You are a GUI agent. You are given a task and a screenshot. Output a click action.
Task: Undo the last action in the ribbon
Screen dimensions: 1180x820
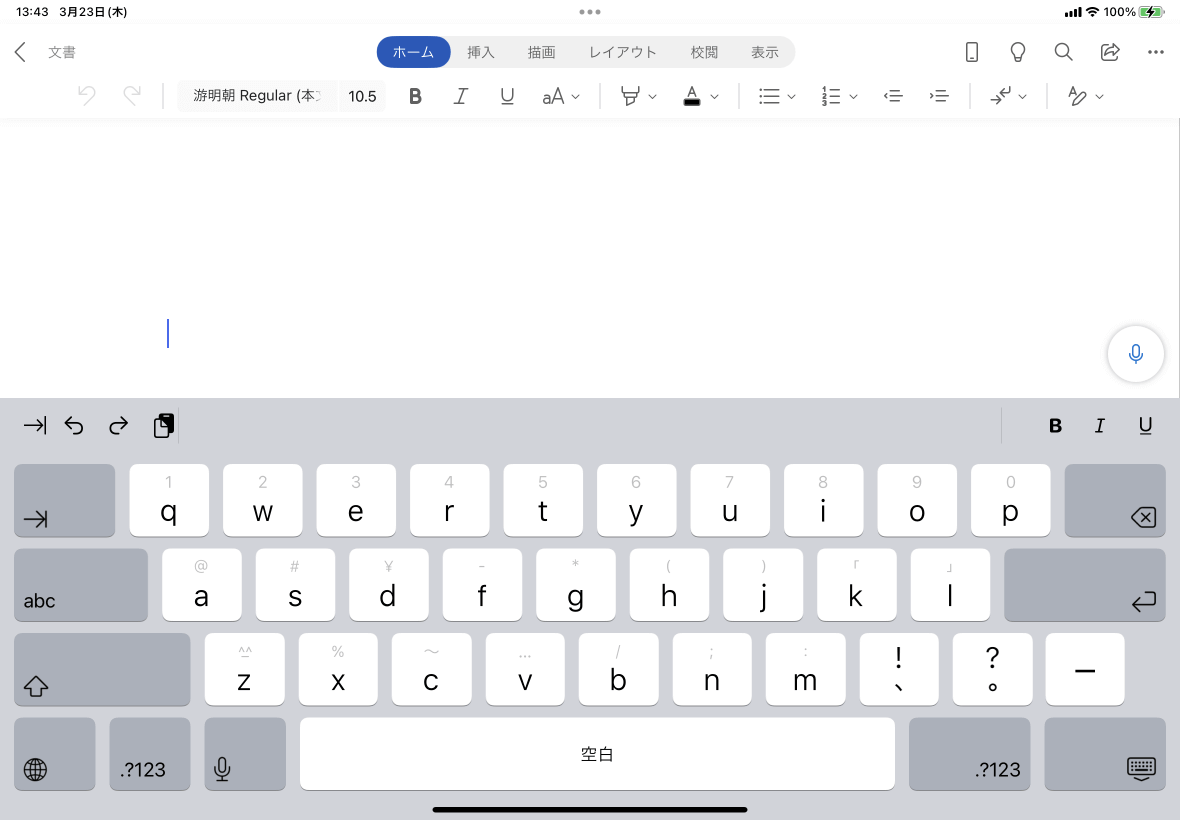pos(87,96)
